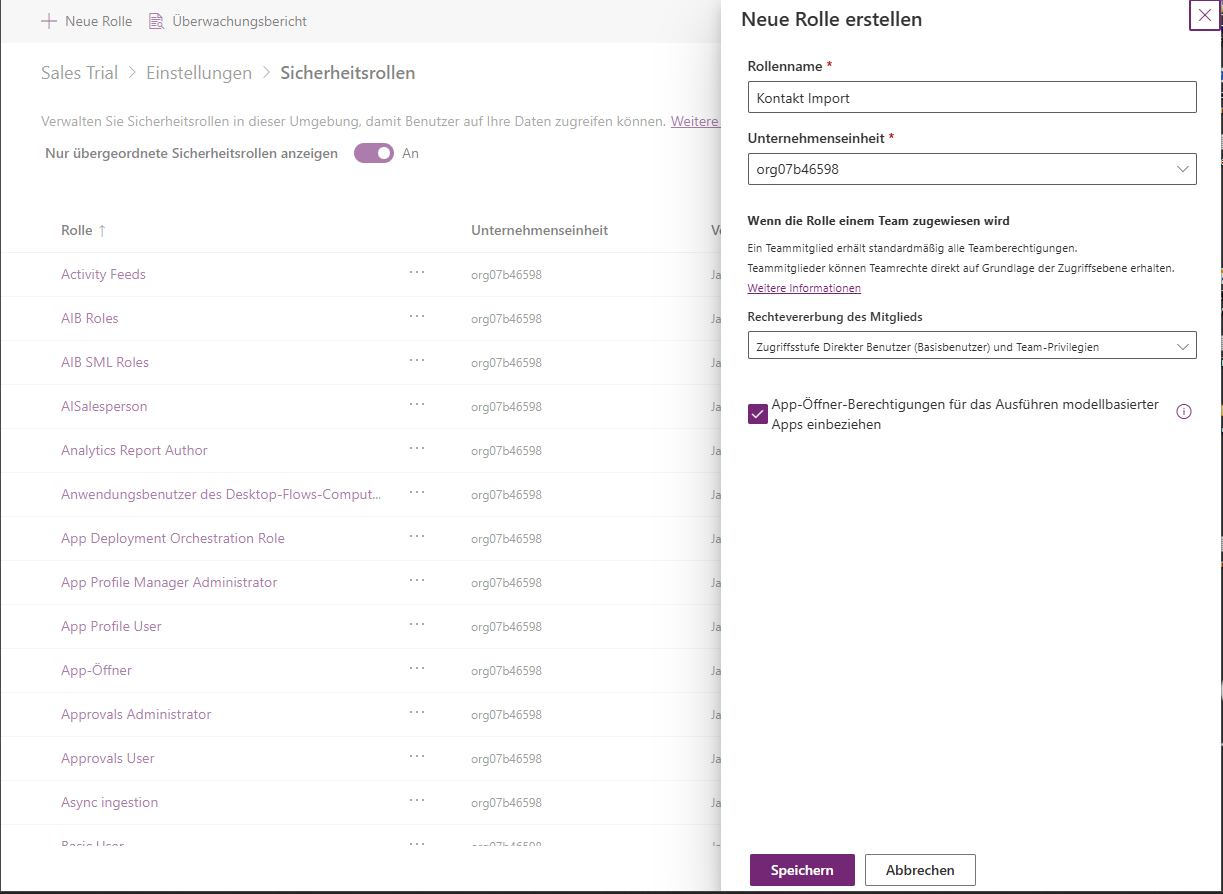Click into the Rollenname text field
The width and height of the screenshot is (1223, 894).
point(971,98)
